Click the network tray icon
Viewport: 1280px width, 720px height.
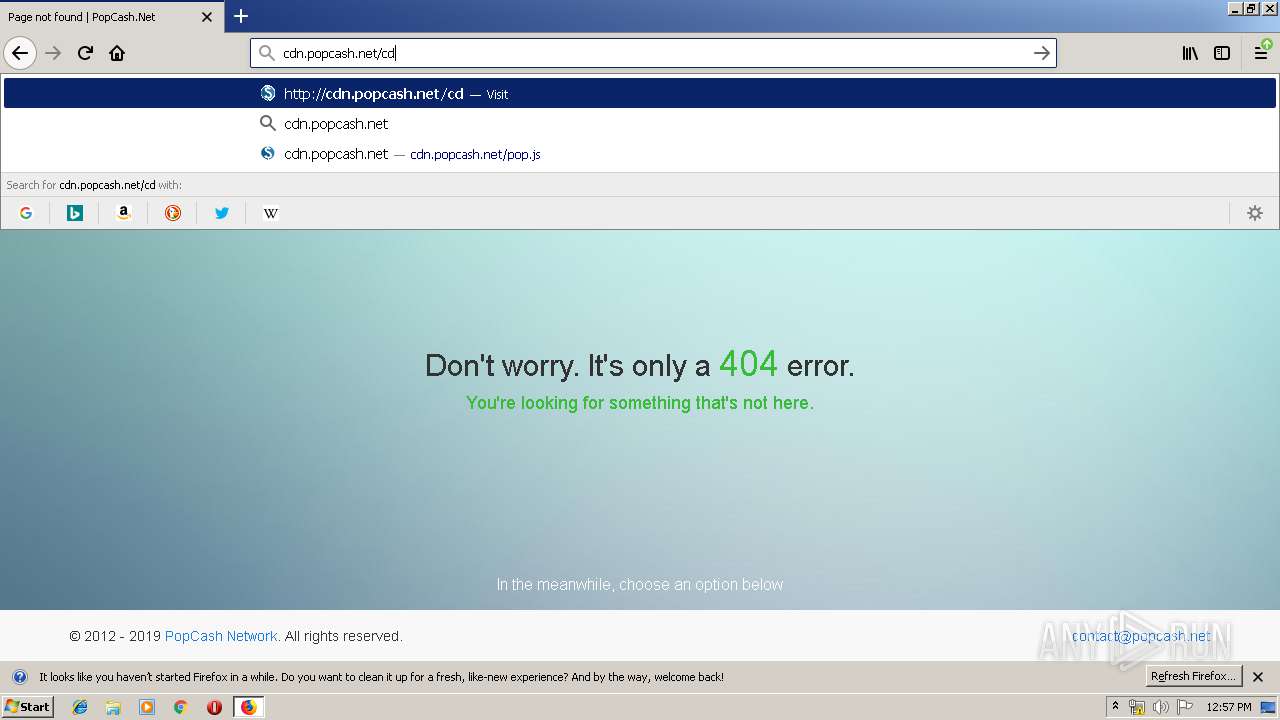coord(1137,707)
